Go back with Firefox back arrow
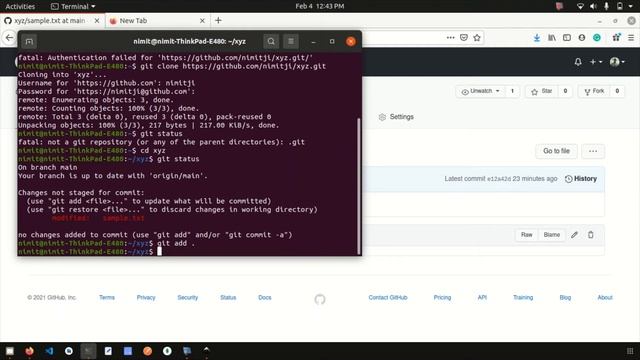 [x=9, y=38]
